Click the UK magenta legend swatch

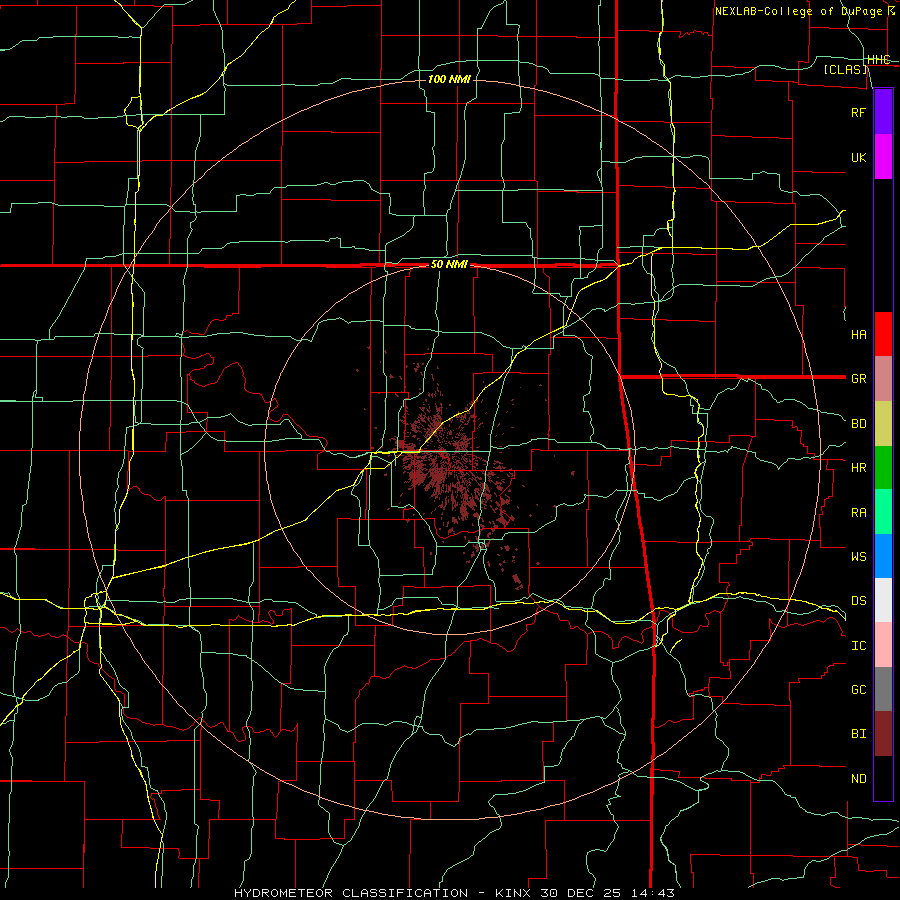point(883,157)
